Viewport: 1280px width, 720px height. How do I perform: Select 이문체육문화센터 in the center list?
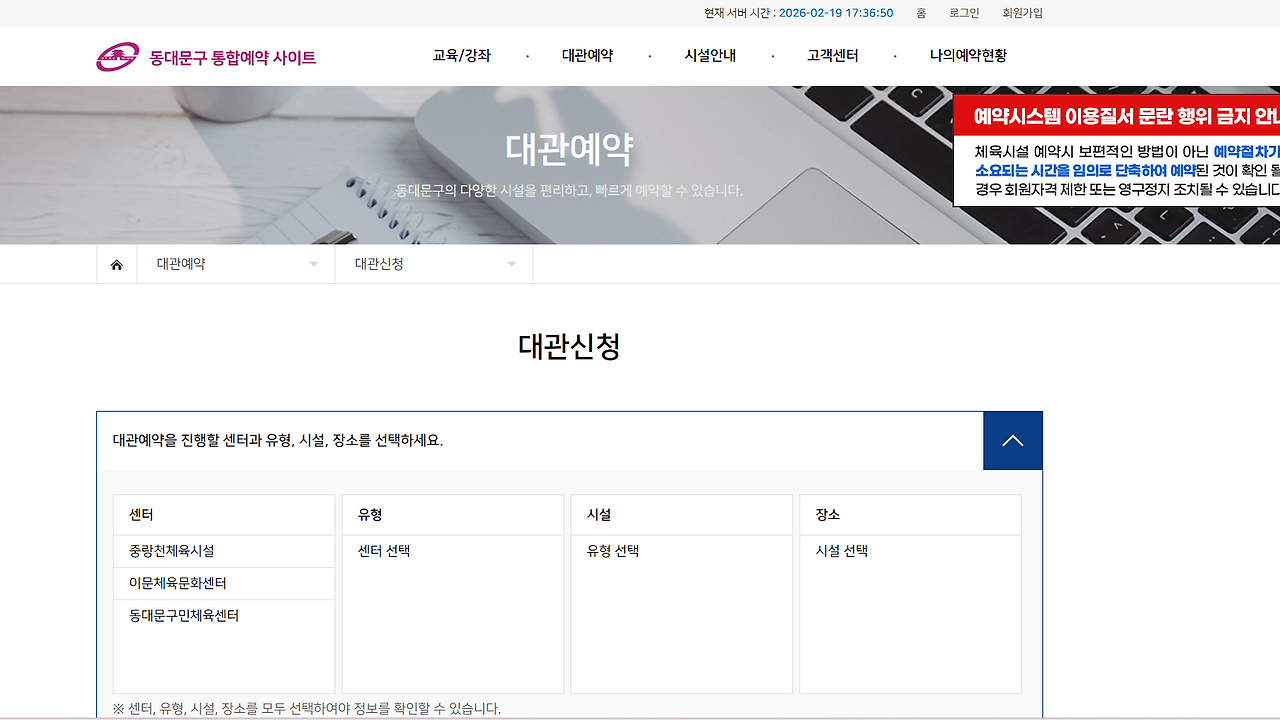click(x=224, y=583)
